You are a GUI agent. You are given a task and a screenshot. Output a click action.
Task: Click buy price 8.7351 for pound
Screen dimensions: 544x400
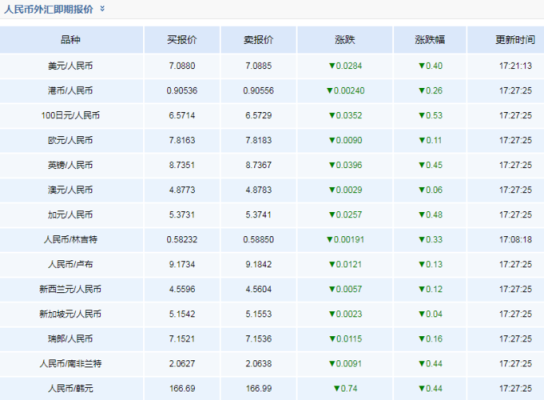click(x=182, y=165)
